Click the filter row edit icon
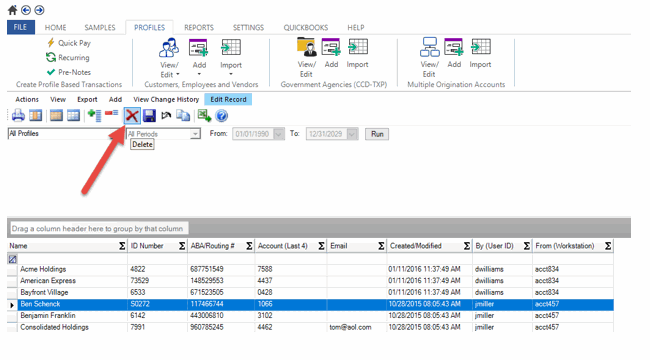 click(x=12, y=259)
